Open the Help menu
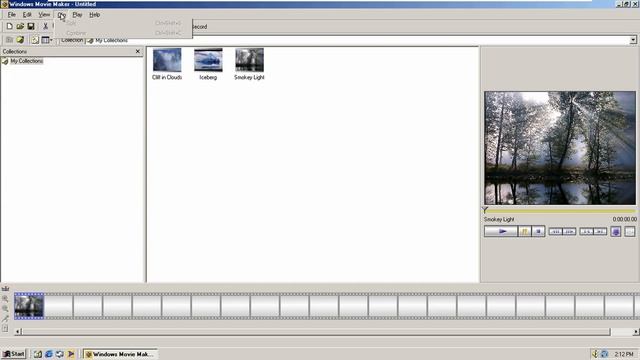This screenshot has width=640, height=360. pos(95,15)
